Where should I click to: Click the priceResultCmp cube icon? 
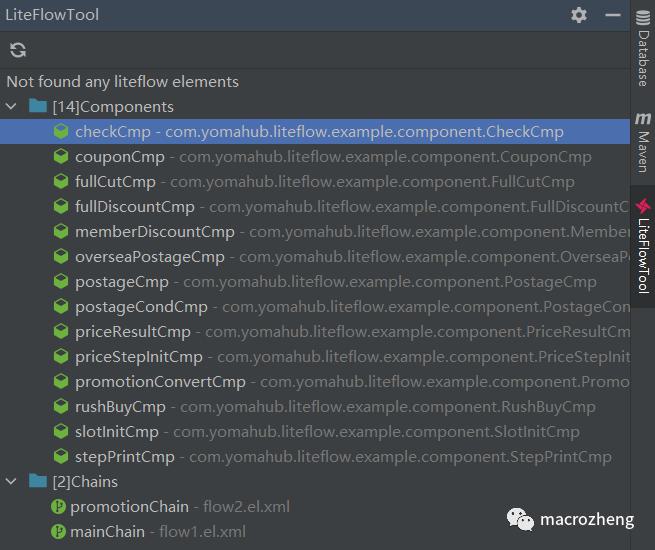(x=61, y=332)
